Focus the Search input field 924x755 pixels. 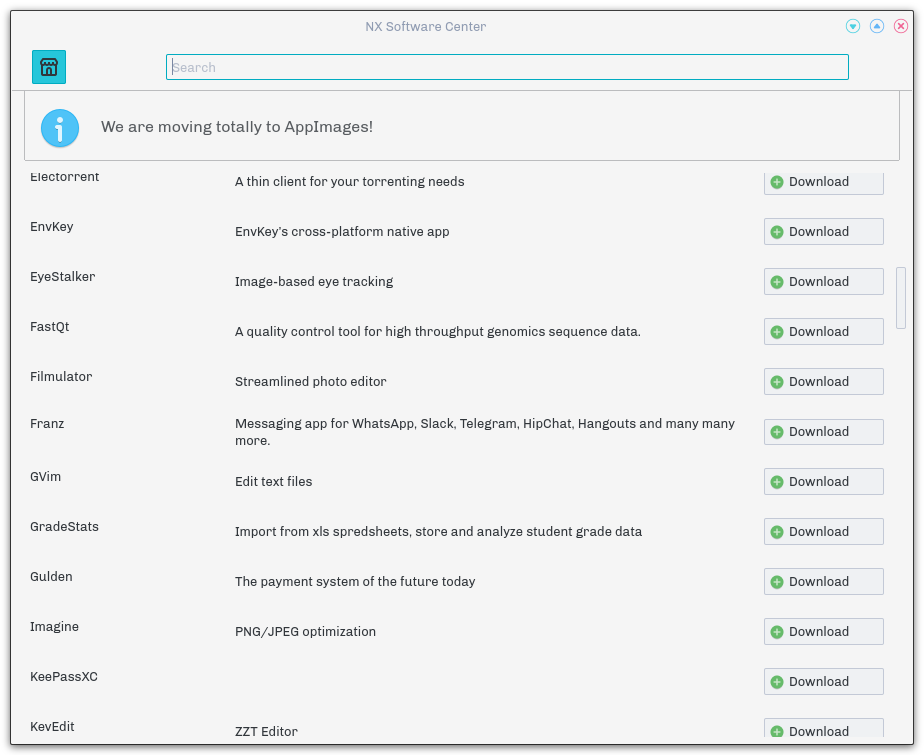507,67
